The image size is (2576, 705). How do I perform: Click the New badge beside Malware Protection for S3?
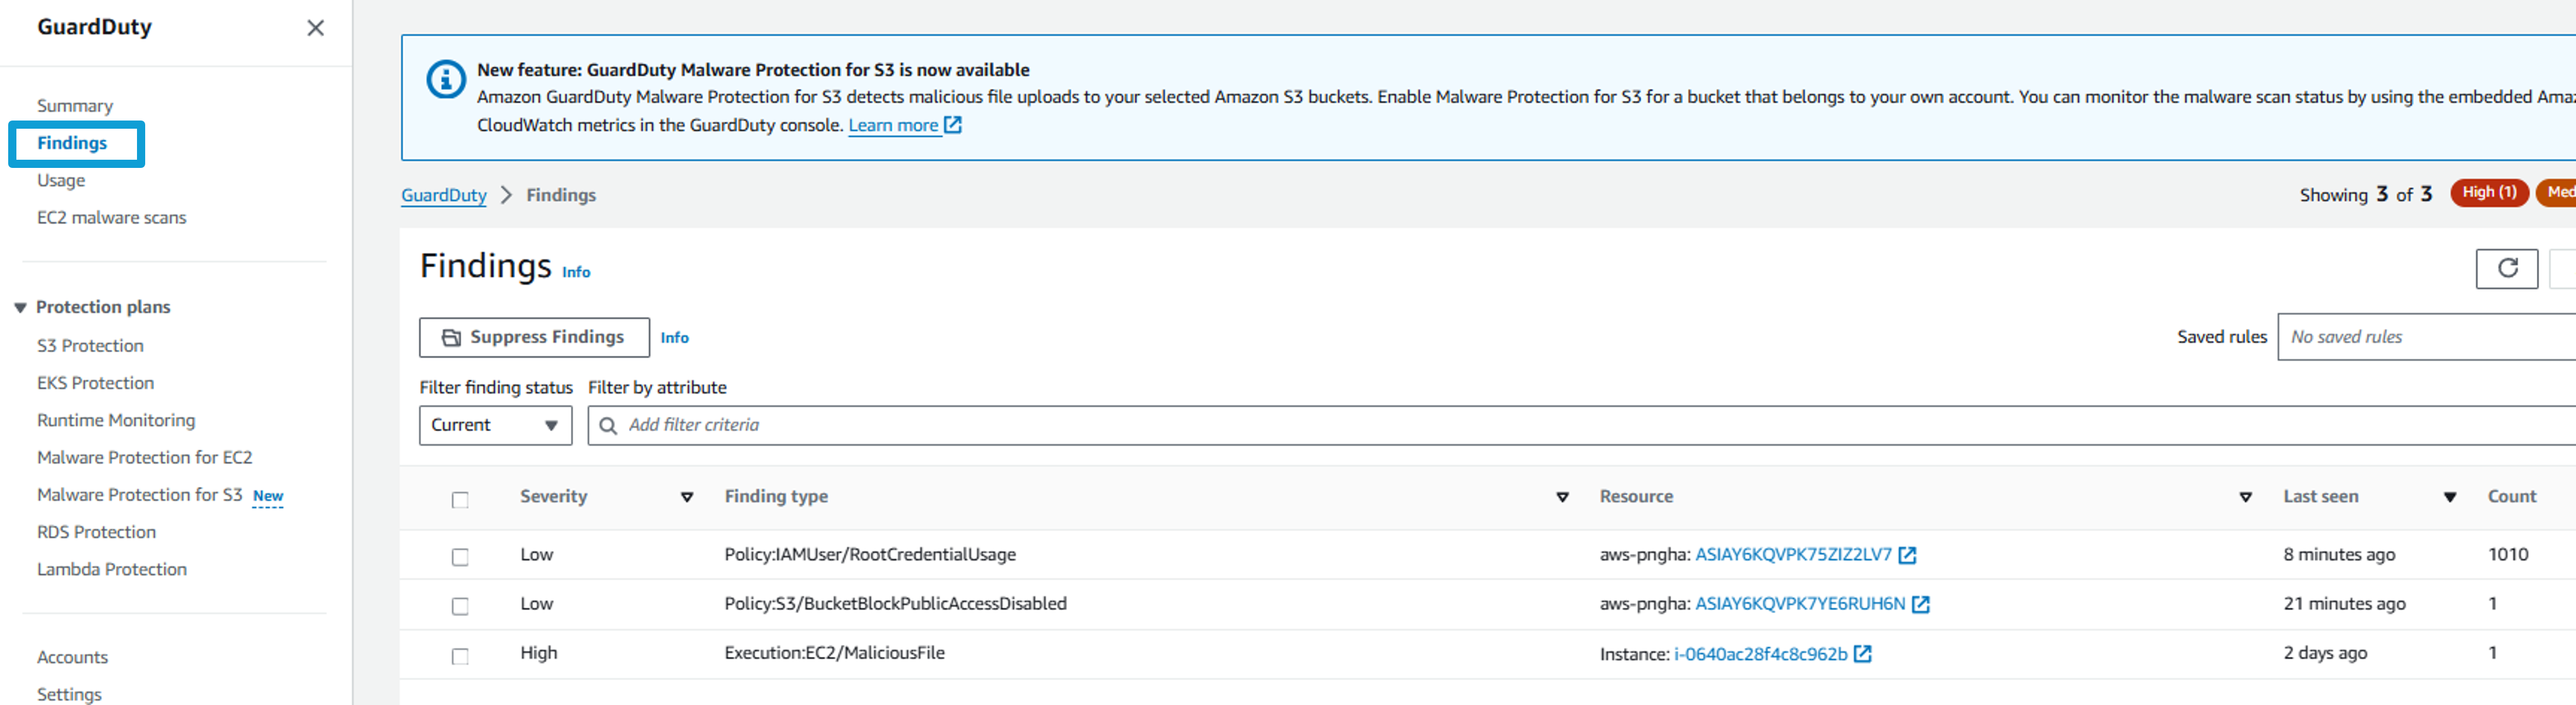pos(268,496)
